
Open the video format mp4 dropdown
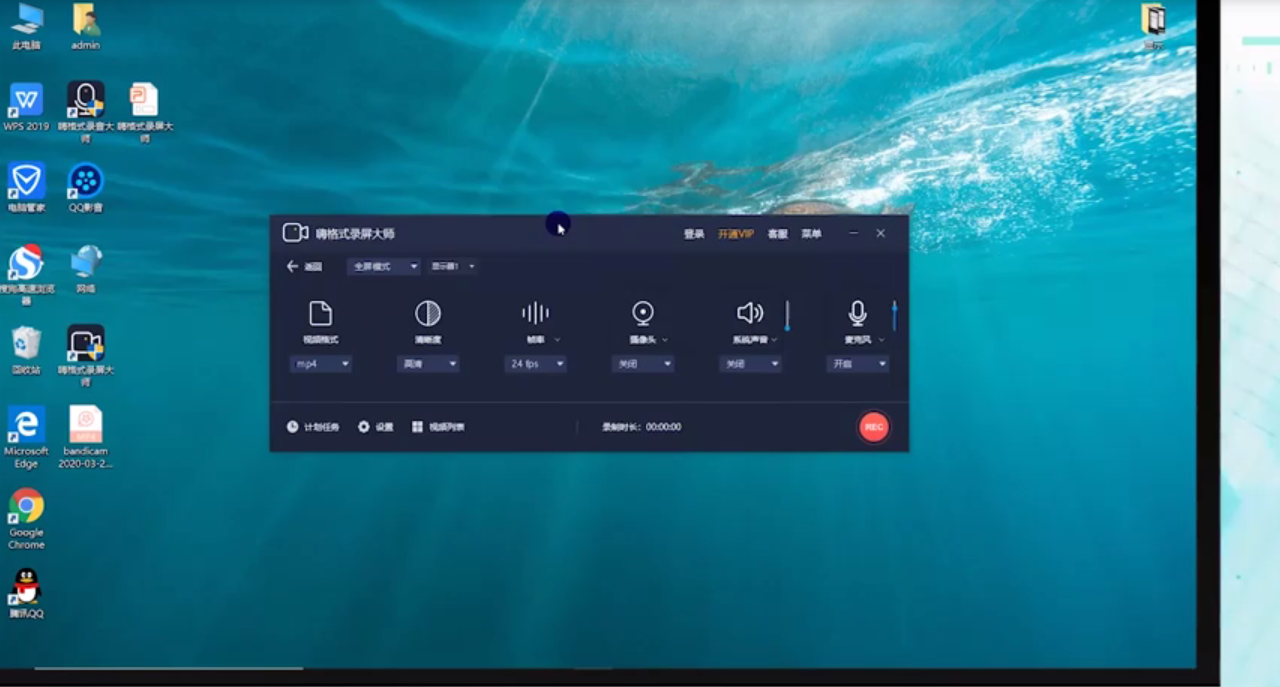coord(321,364)
